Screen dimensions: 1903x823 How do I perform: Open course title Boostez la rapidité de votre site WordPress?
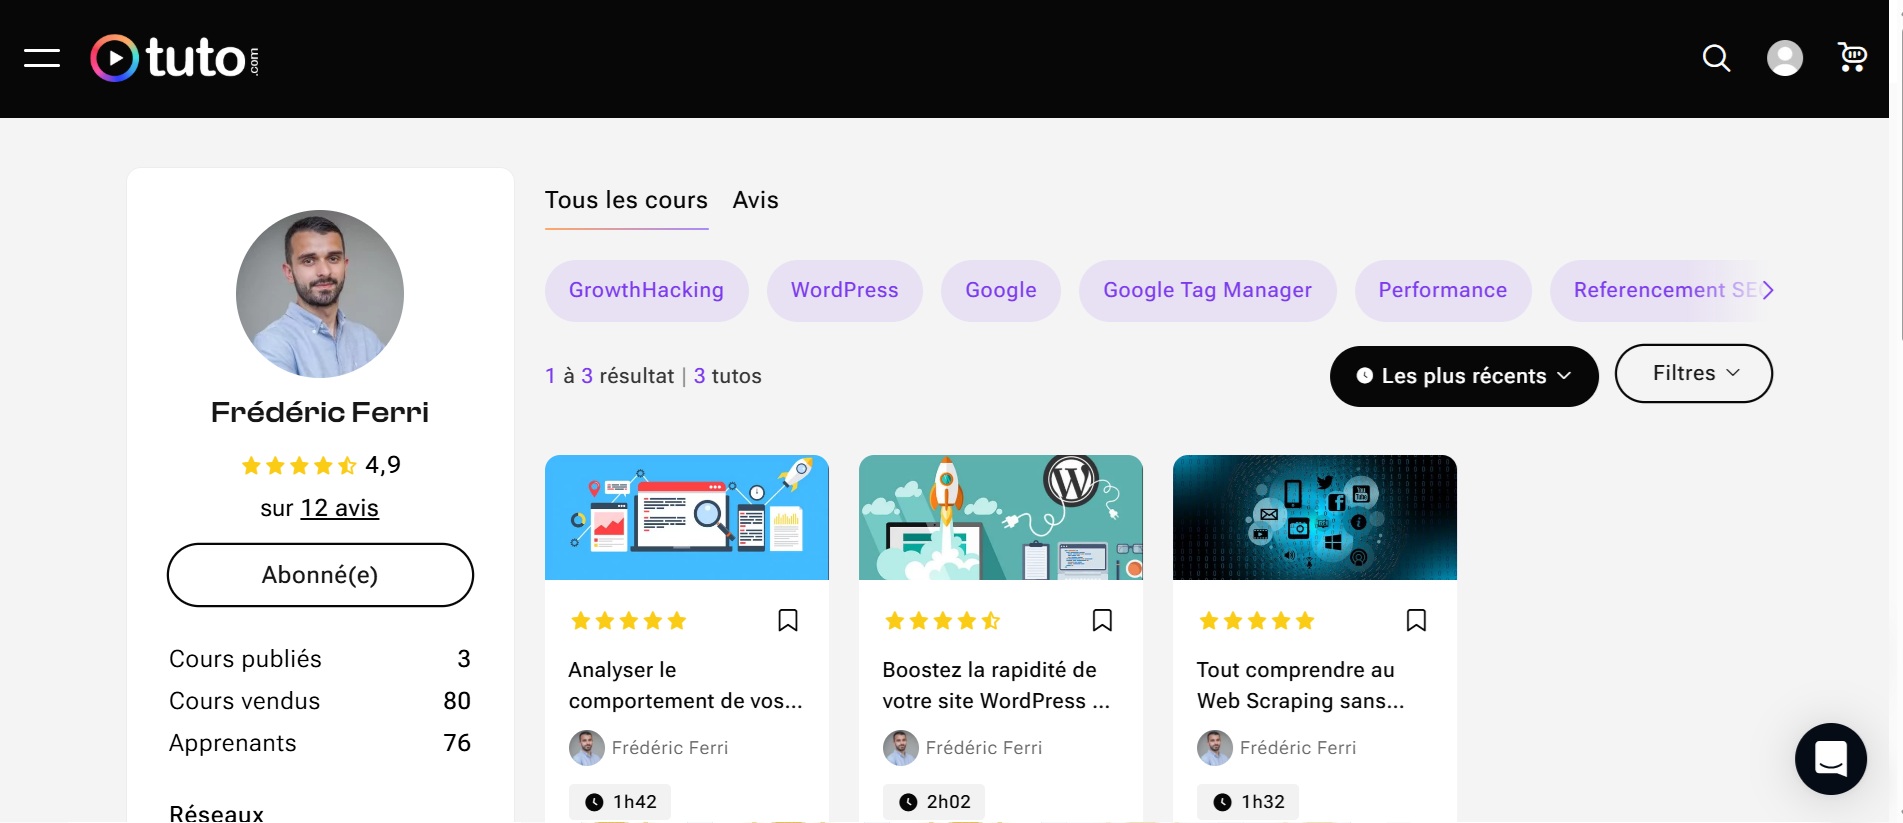[x=996, y=685]
